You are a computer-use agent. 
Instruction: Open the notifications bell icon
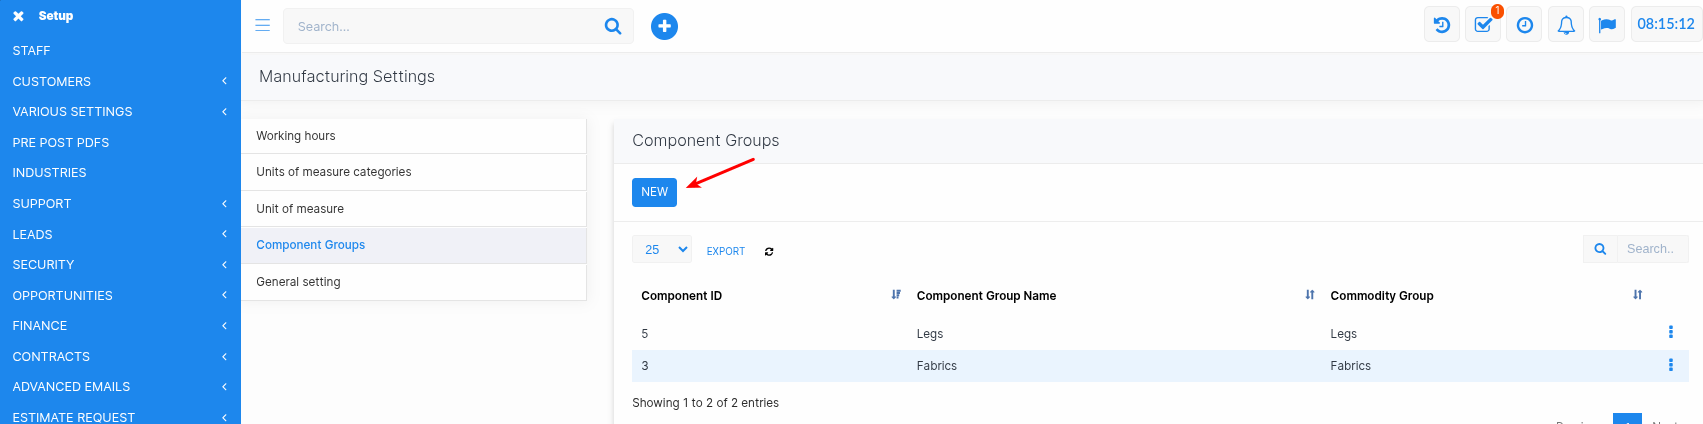1566,25
